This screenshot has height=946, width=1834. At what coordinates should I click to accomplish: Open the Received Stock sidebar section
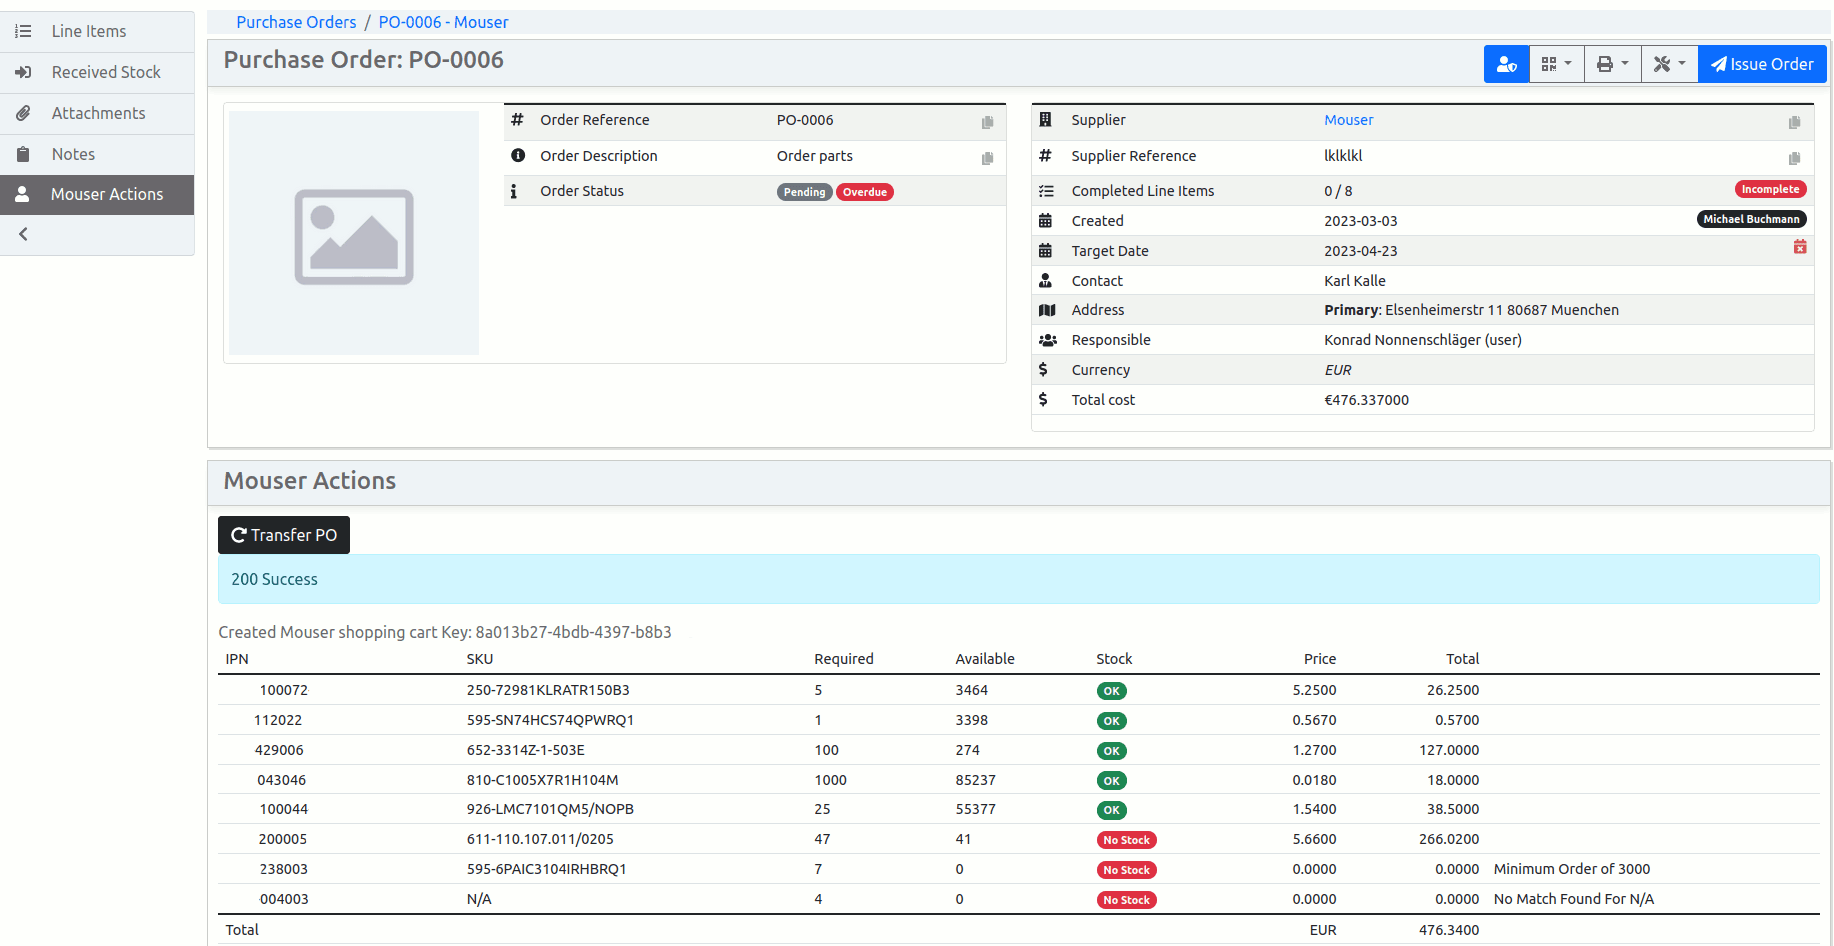pyautogui.click(x=97, y=72)
